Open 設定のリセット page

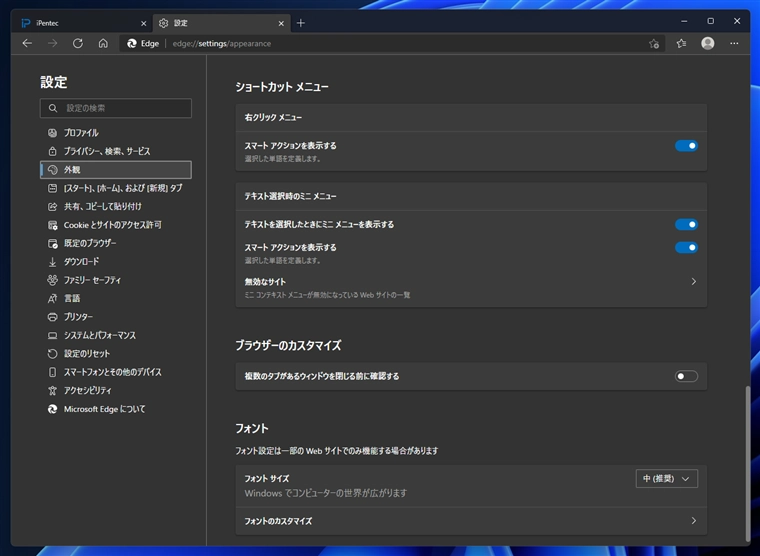point(116,354)
